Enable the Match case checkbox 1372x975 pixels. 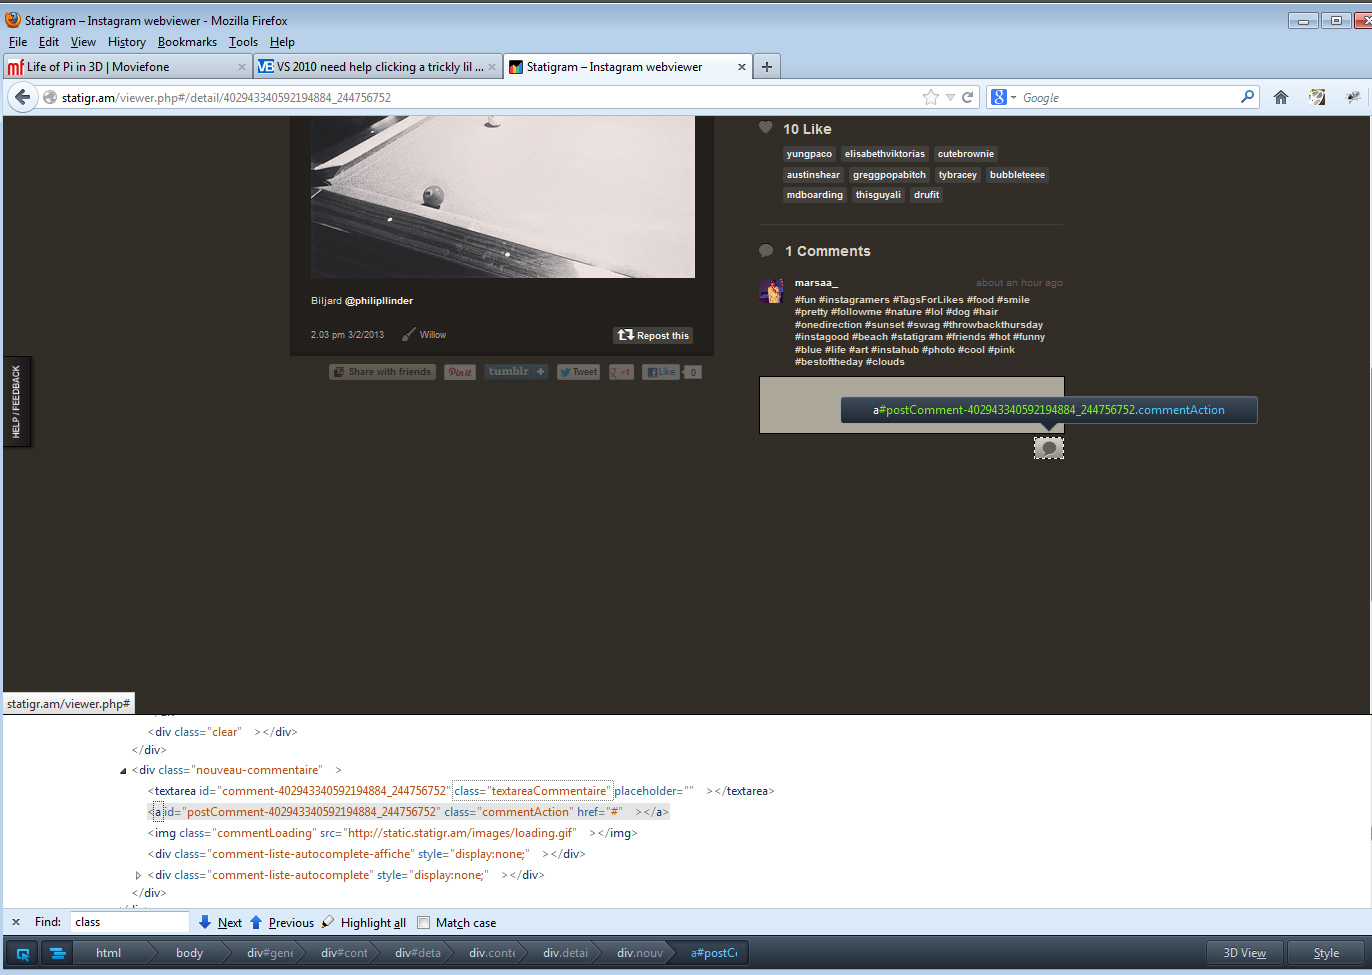424,922
